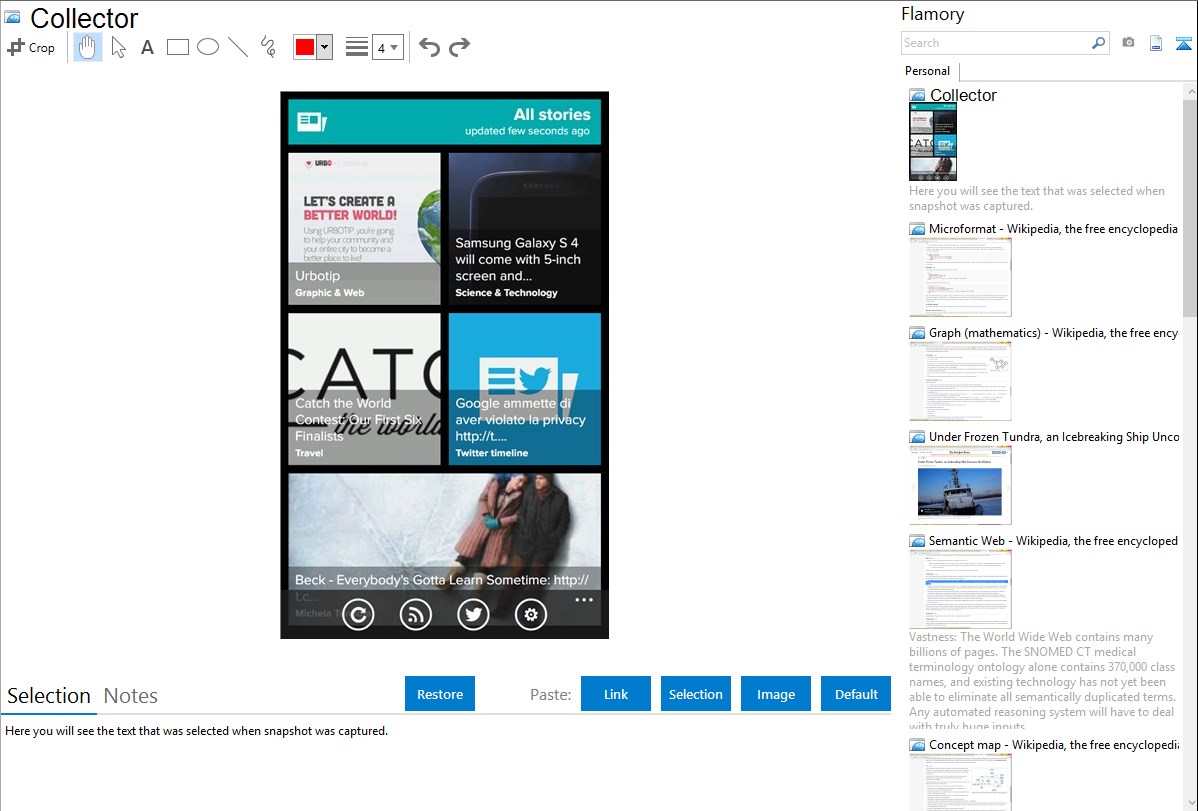Expand the line width dropdown
The height and width of the screenshot is (811, 1198).
(388, 47)
